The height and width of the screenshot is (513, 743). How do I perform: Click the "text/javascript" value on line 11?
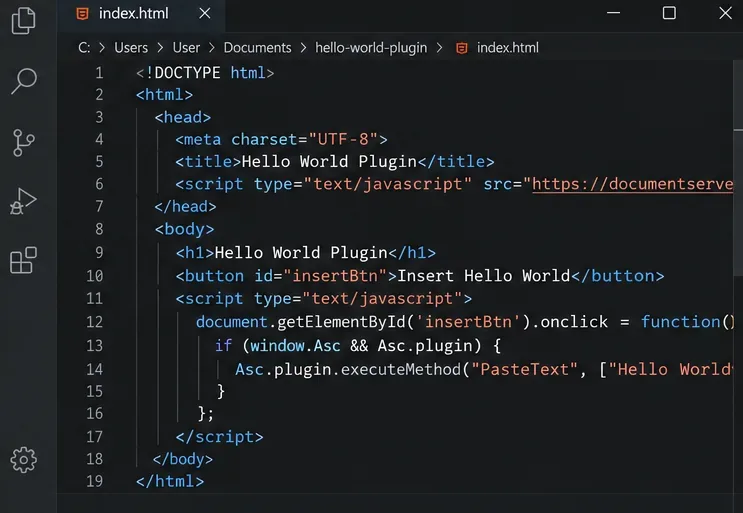click(382, 299)
